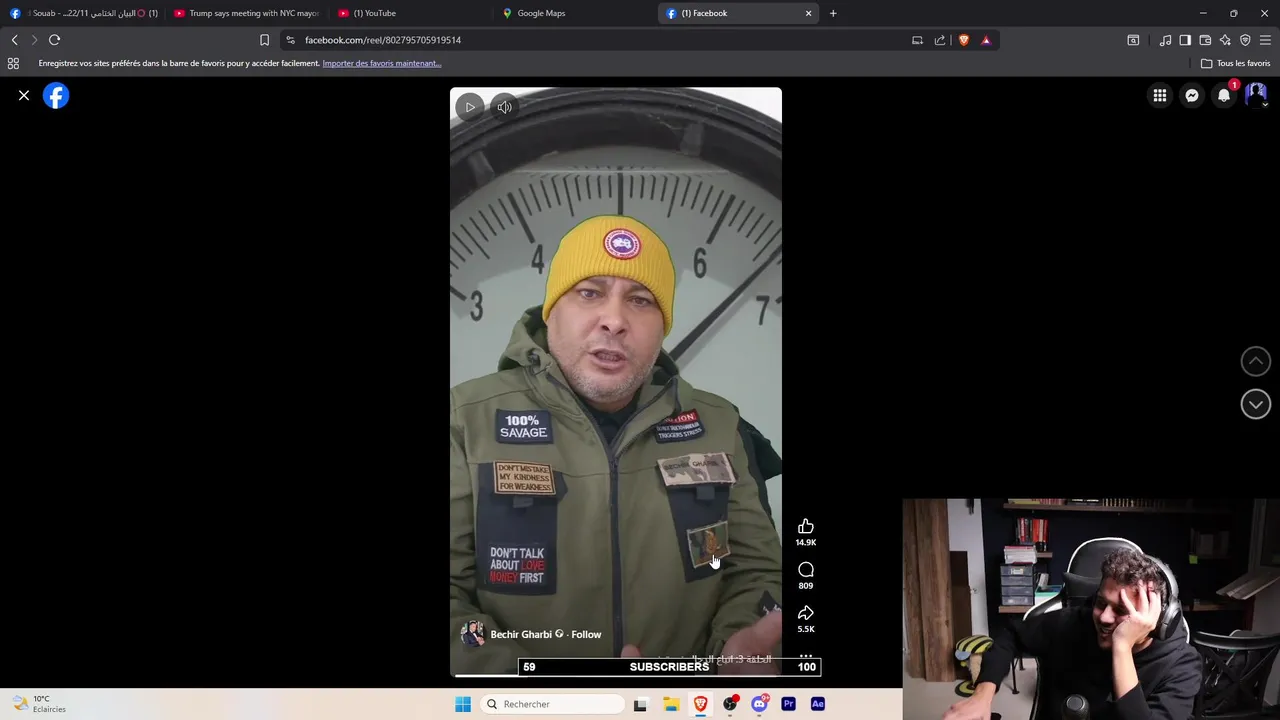The height and width of the screenshot is (720, 1280).
Task: Go to Facebook home via the logo
Action: click(56, 96)
